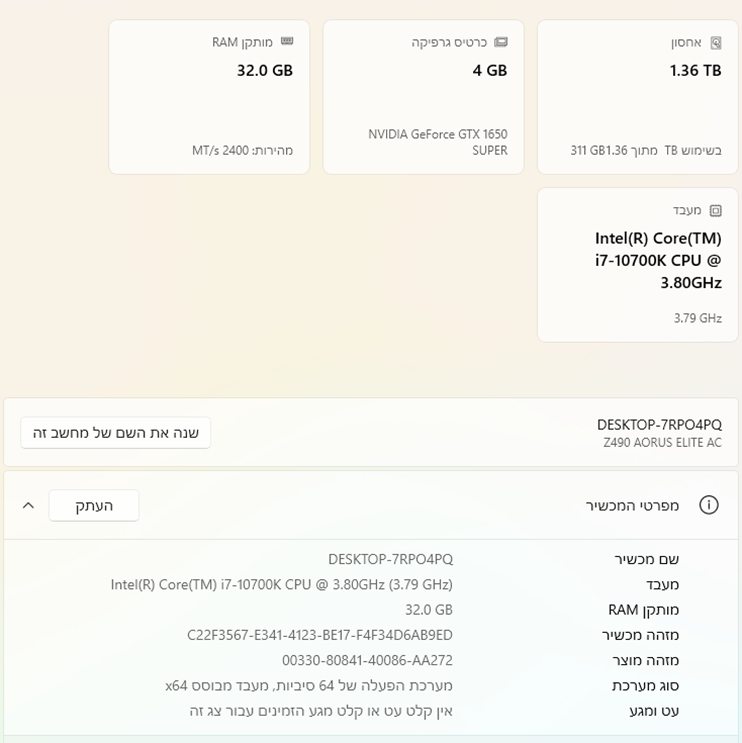Click the product ID value 00330-80841-40086-AA272
Viewport: 742px width, 743px height.
pos(367,660)
